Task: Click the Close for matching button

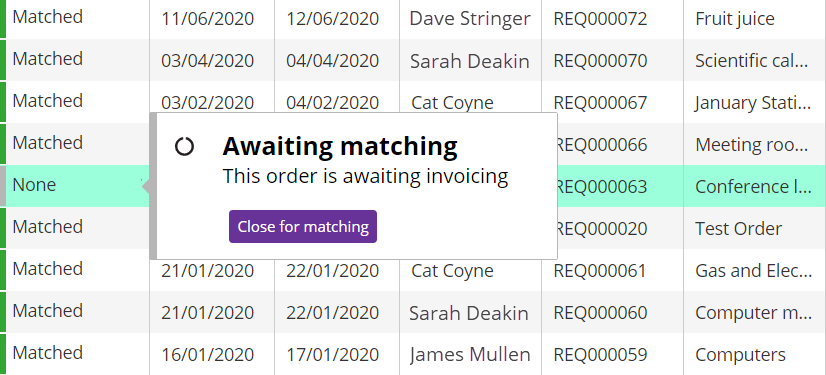Action: pos(302,226)
